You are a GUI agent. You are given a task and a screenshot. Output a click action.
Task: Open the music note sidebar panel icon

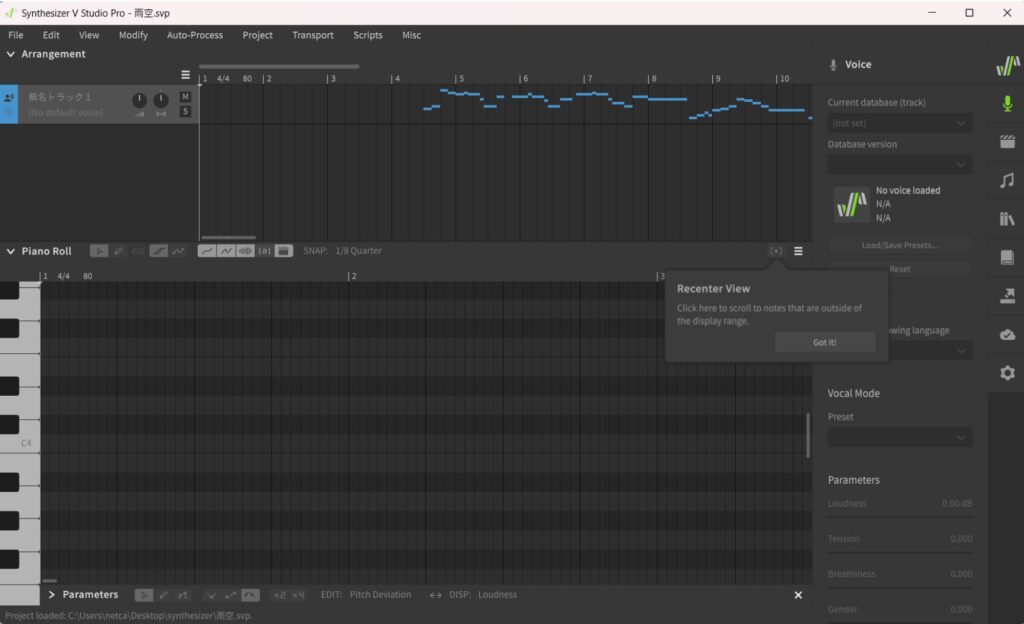(x=1007, y=180)
